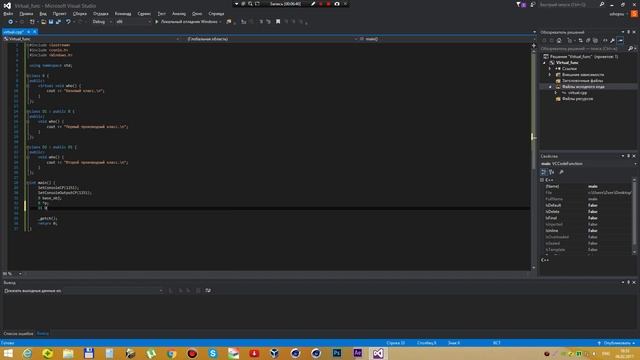This screenshot has height=360, width=640.
Task: Expand the external dependencies node
Action: [550, 75]
